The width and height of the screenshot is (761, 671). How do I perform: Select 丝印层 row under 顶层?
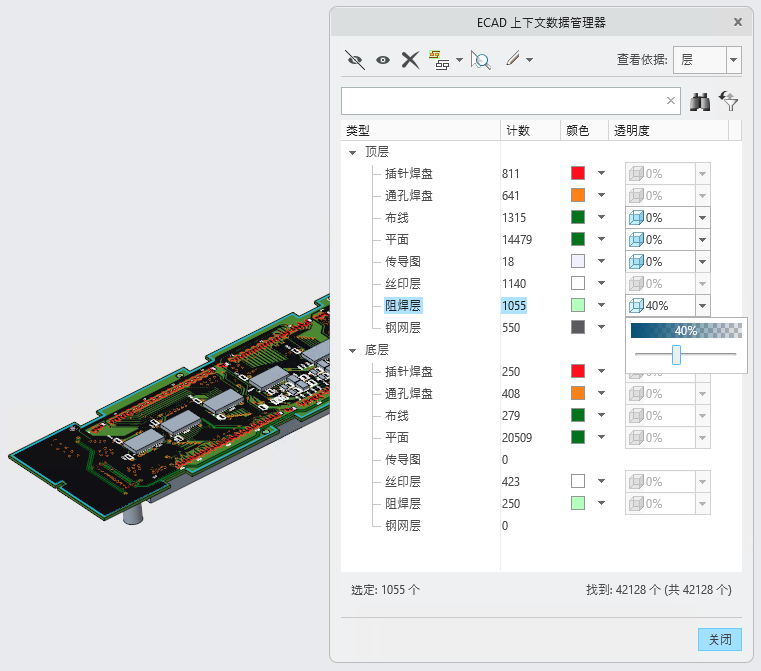pos(402,284)
